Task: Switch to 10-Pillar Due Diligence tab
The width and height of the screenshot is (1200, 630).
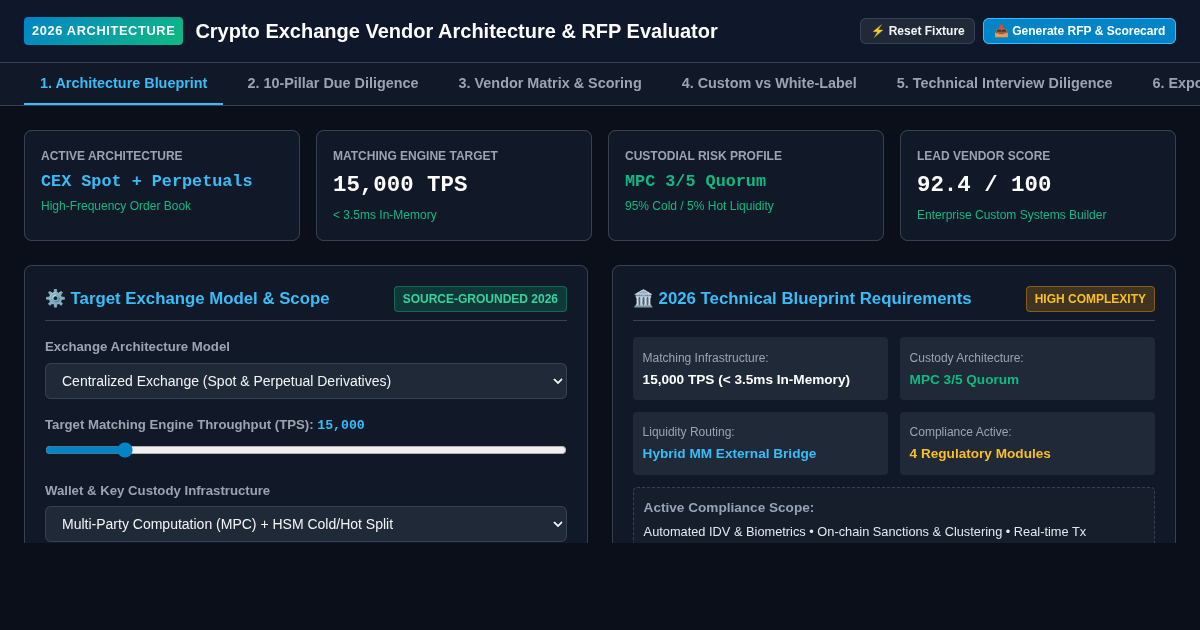Action: (x=333, y=83)
